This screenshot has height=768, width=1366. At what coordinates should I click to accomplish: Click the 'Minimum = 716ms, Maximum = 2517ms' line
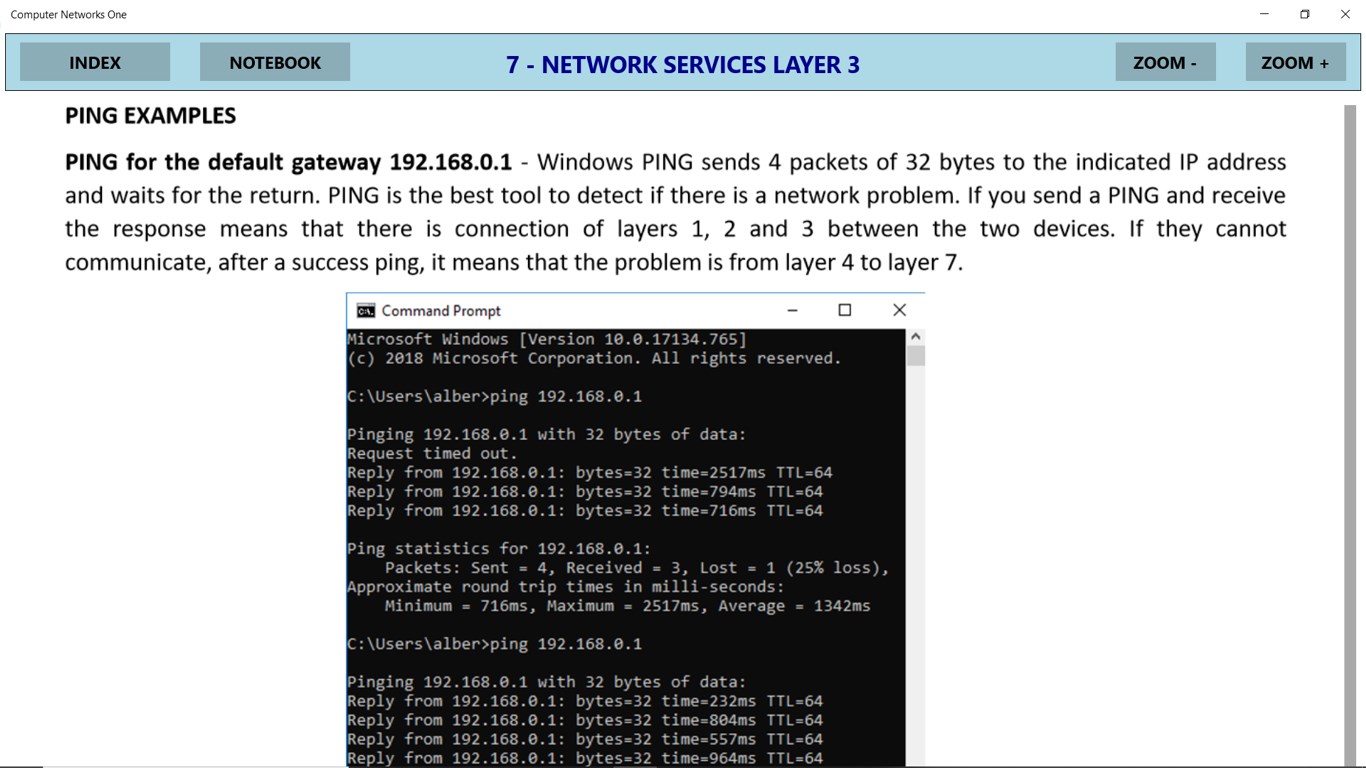(x=628, y=605)
